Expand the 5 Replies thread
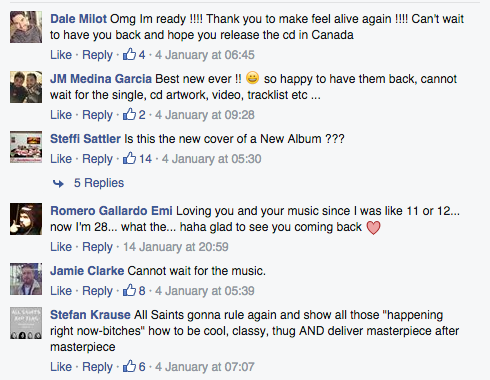This screenshot has height=380, width=490. pos(99,183)
